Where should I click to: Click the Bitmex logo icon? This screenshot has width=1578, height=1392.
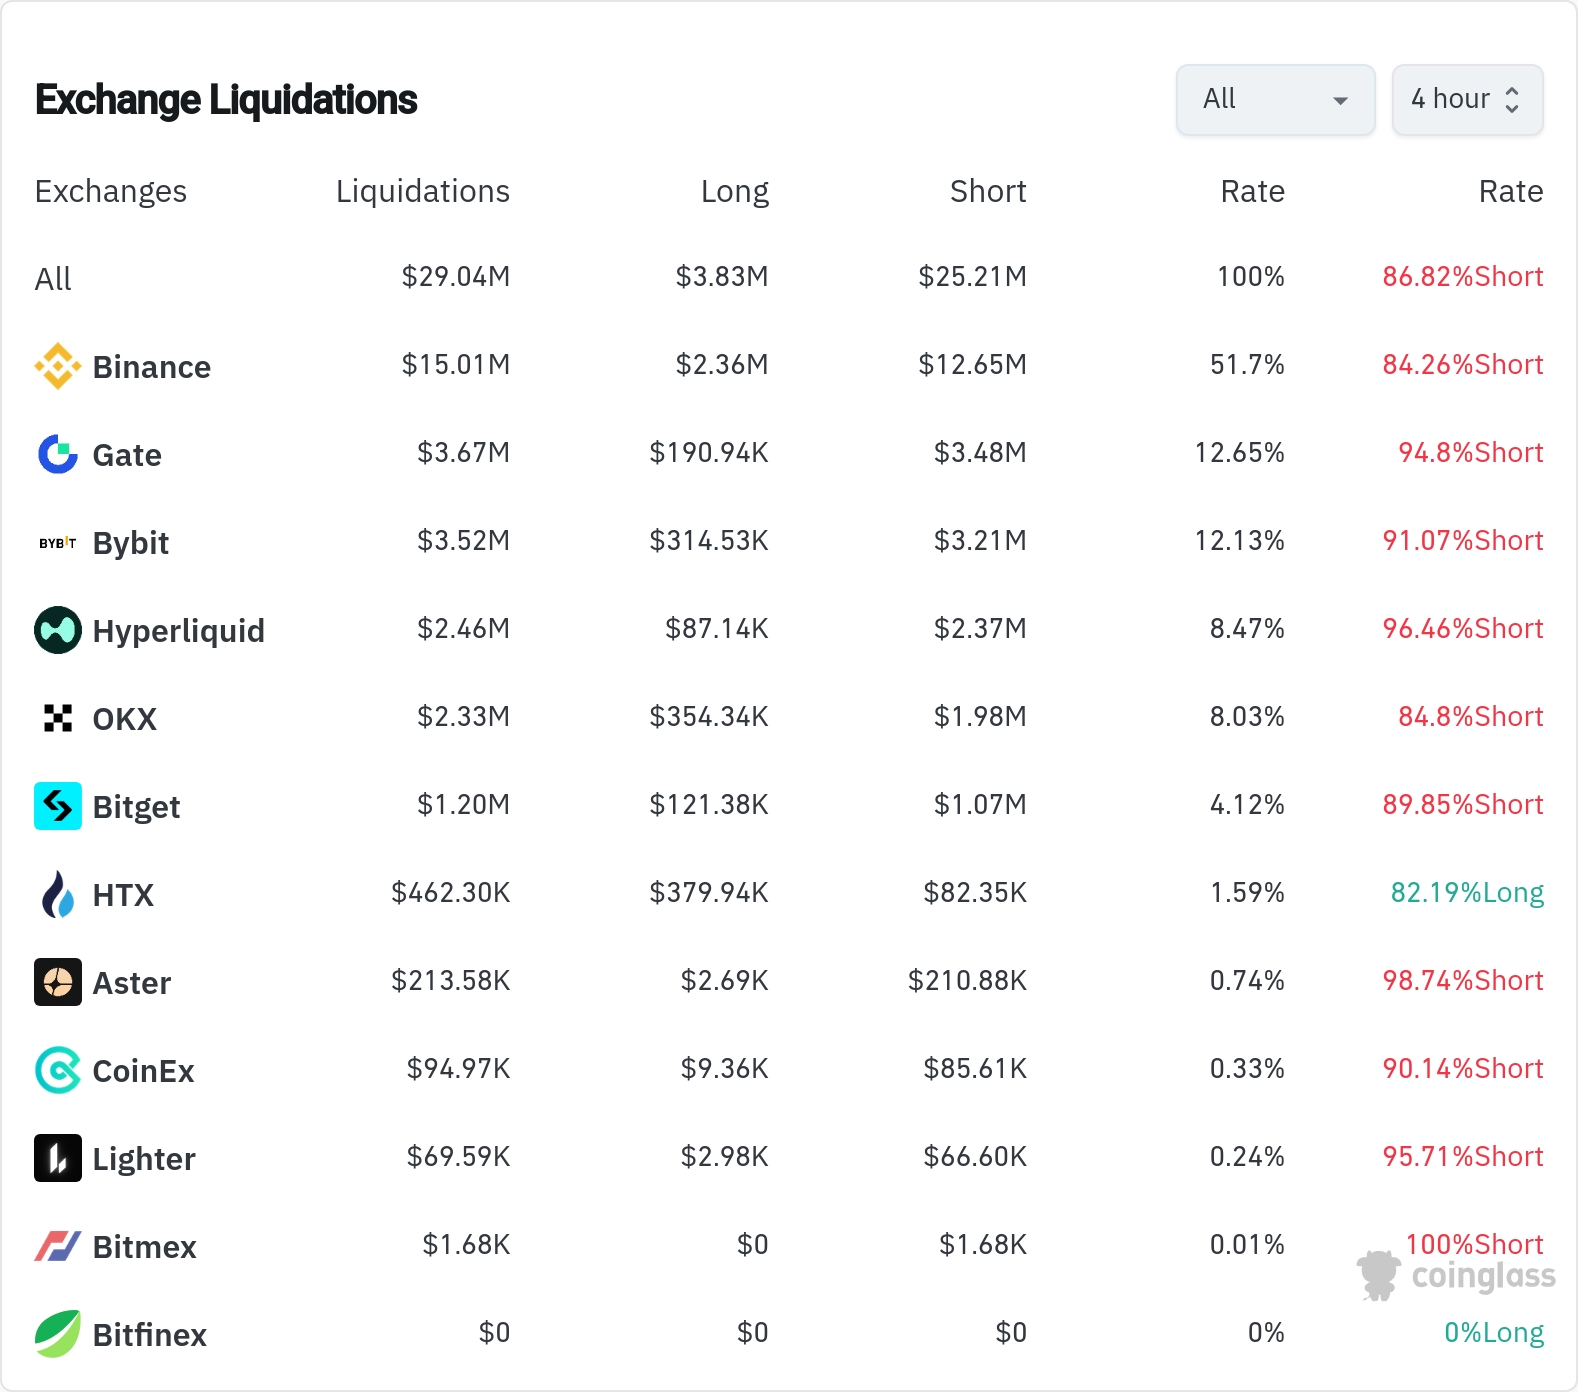point(58,1246)
